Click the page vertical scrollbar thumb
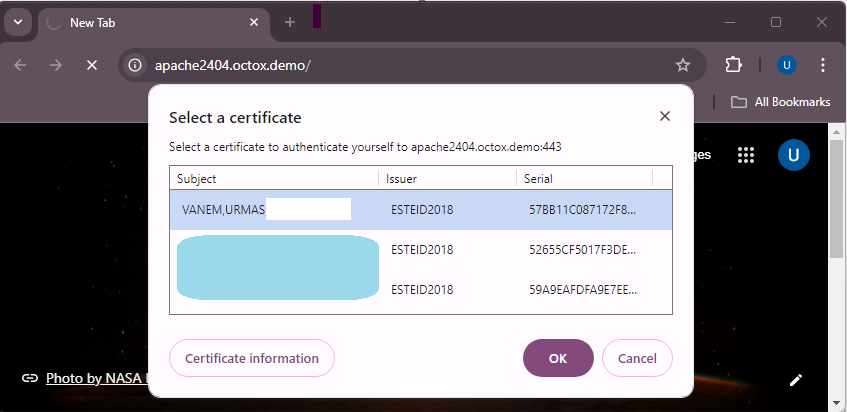847x412 pixels. click(x=836, y=198)
